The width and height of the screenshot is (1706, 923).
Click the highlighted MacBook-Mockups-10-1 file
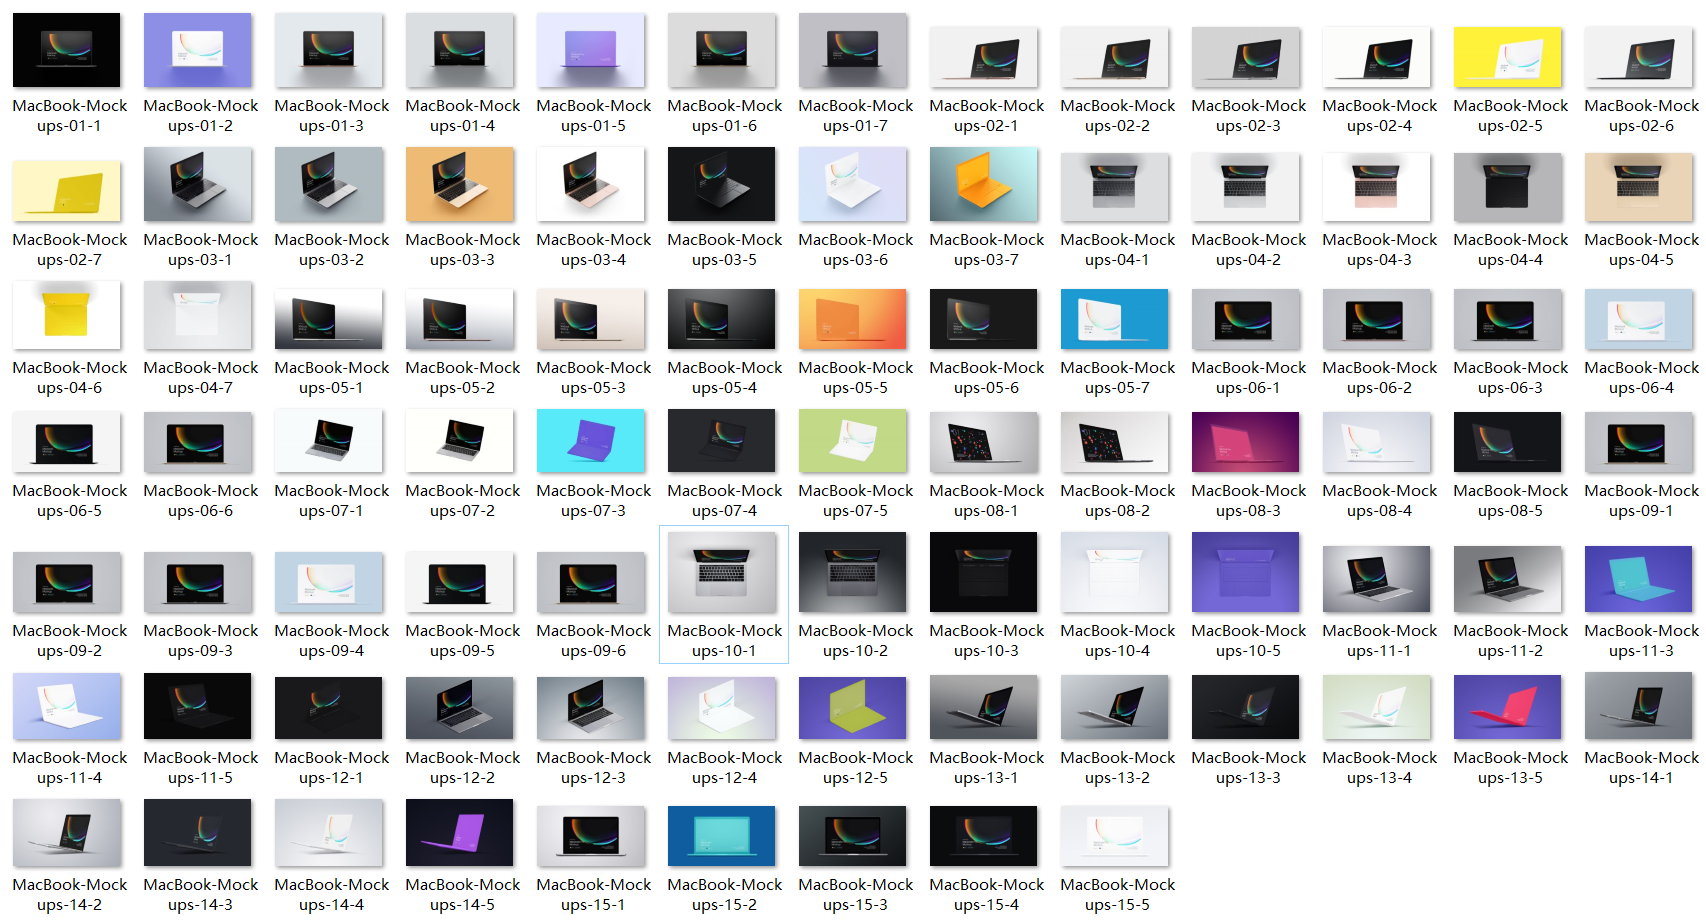(x=722, y=572)
